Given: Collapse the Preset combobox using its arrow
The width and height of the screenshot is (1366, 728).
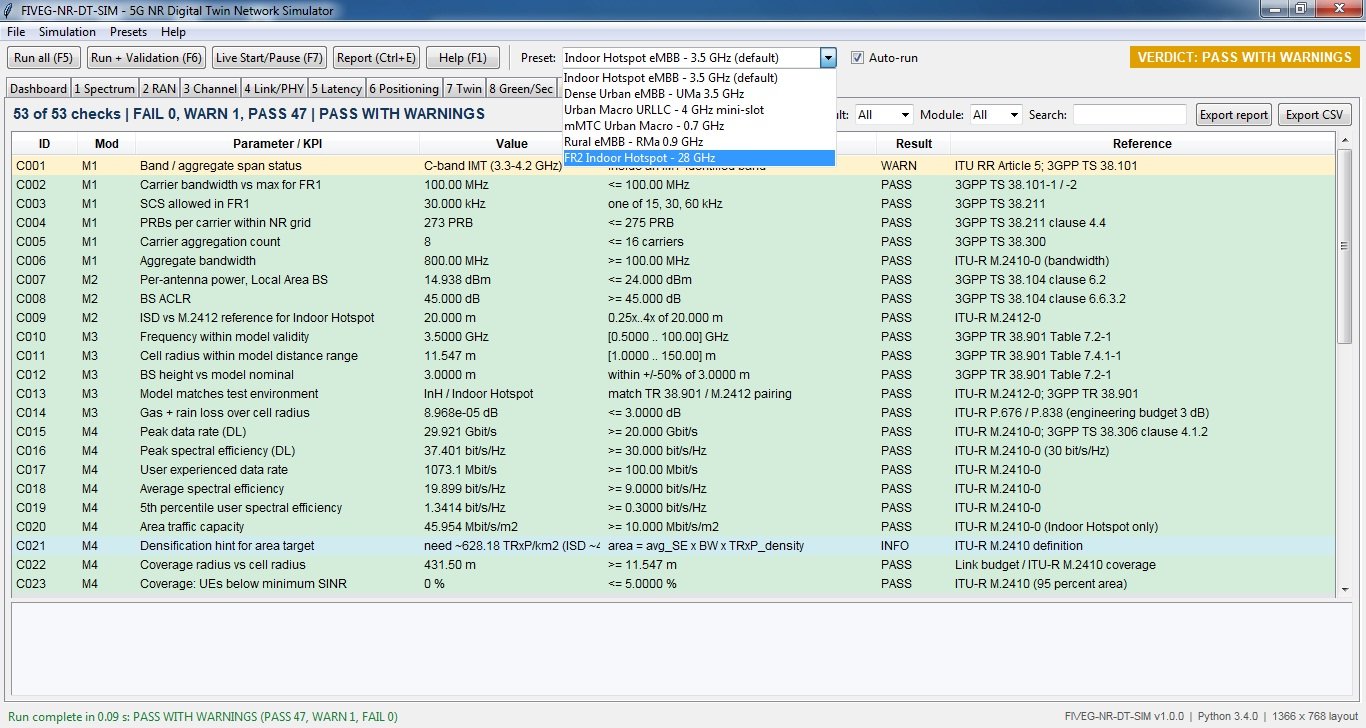Looking at the screenshot, I should pos(828,58).
